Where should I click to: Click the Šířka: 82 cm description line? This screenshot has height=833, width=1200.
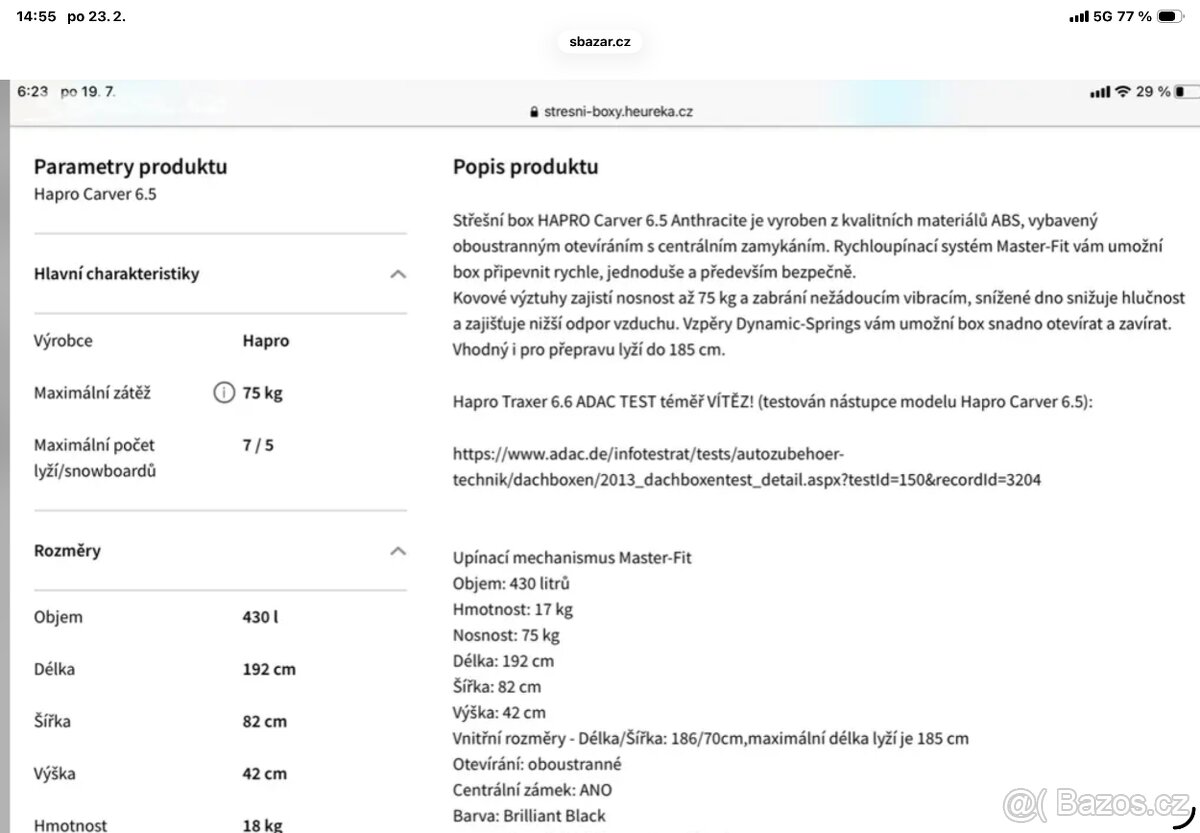pyautogui.click(x=497, y=687)
